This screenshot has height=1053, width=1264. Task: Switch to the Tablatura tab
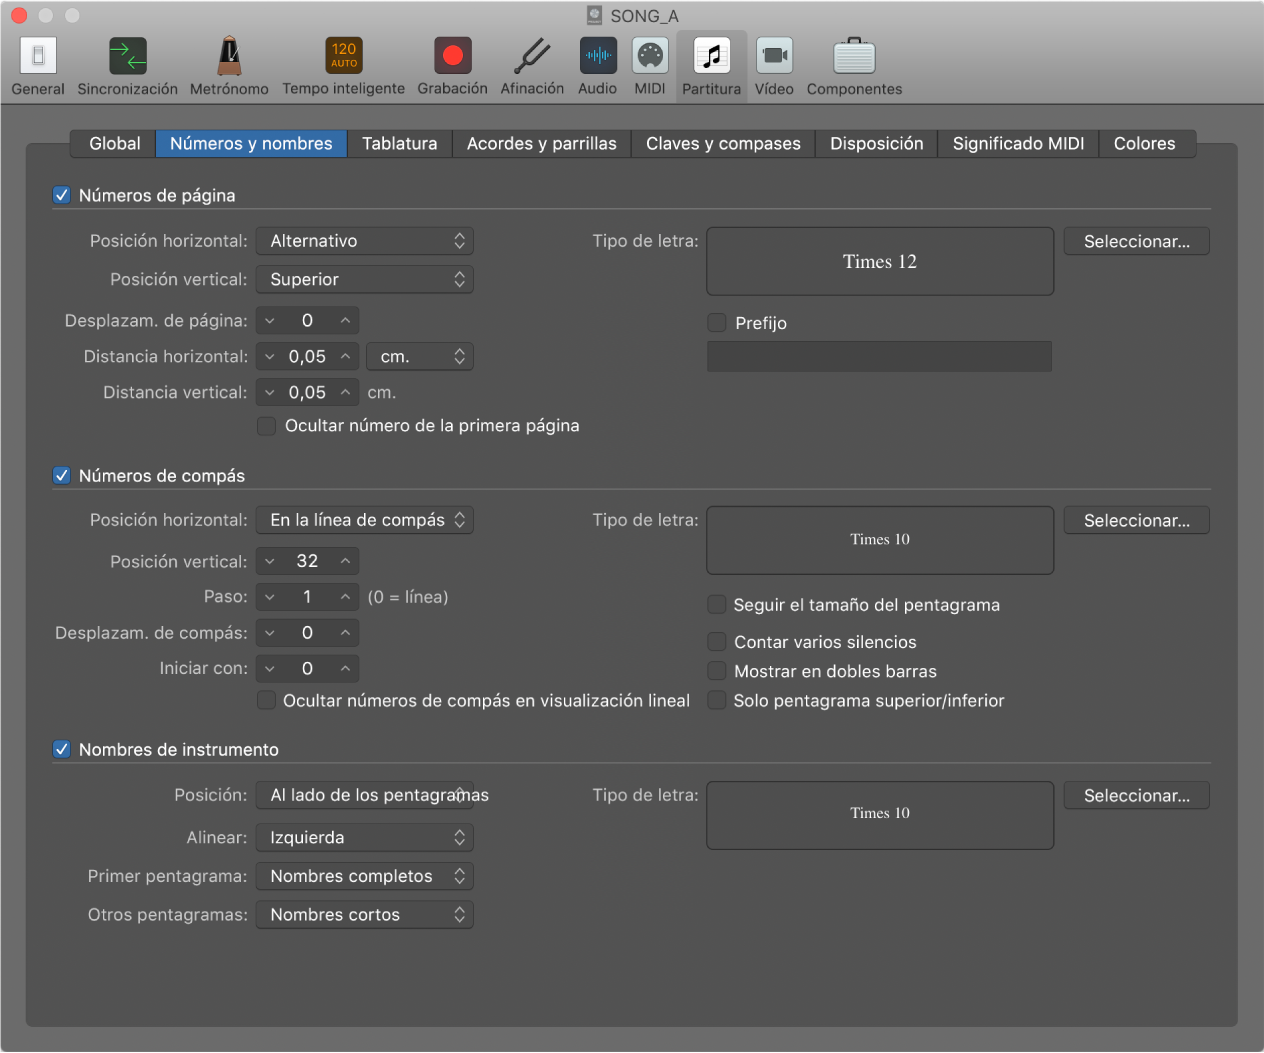click(x=399, y=144)
